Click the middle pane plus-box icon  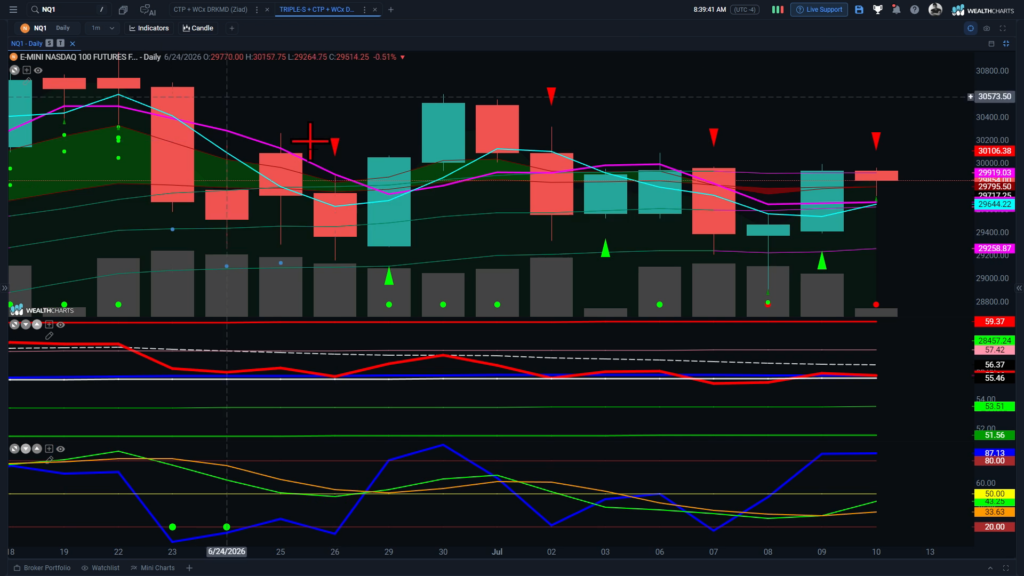(x=49, y=325)
